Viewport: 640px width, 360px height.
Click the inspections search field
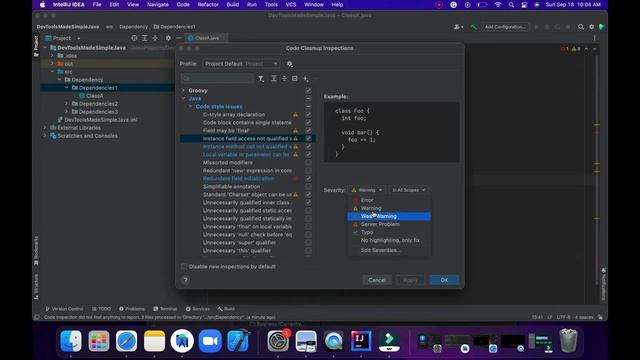pos(217,78)
